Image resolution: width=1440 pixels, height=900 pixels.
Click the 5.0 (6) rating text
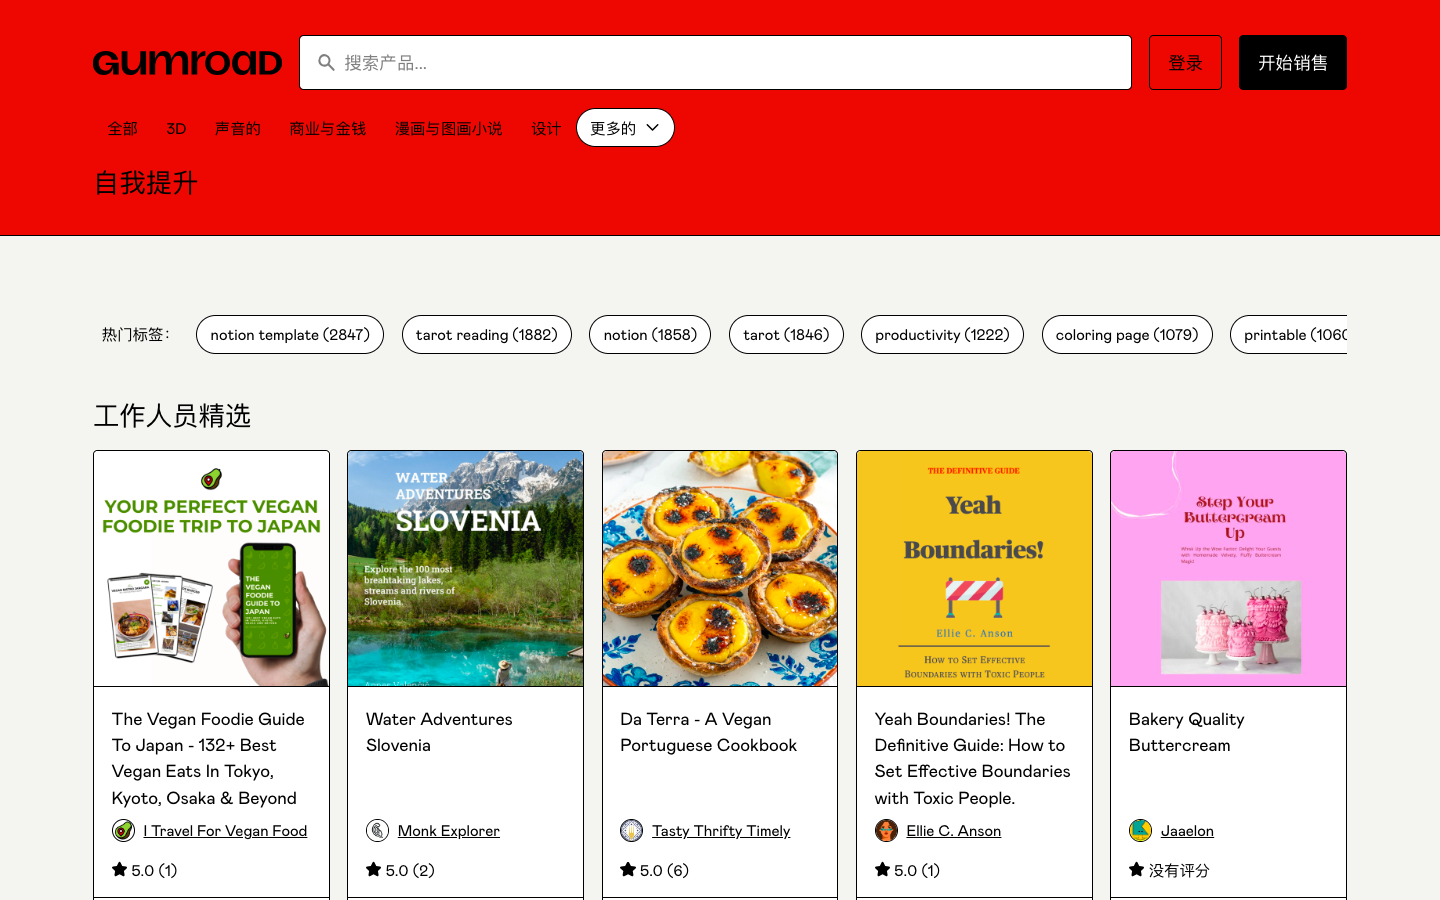point(664,870)
